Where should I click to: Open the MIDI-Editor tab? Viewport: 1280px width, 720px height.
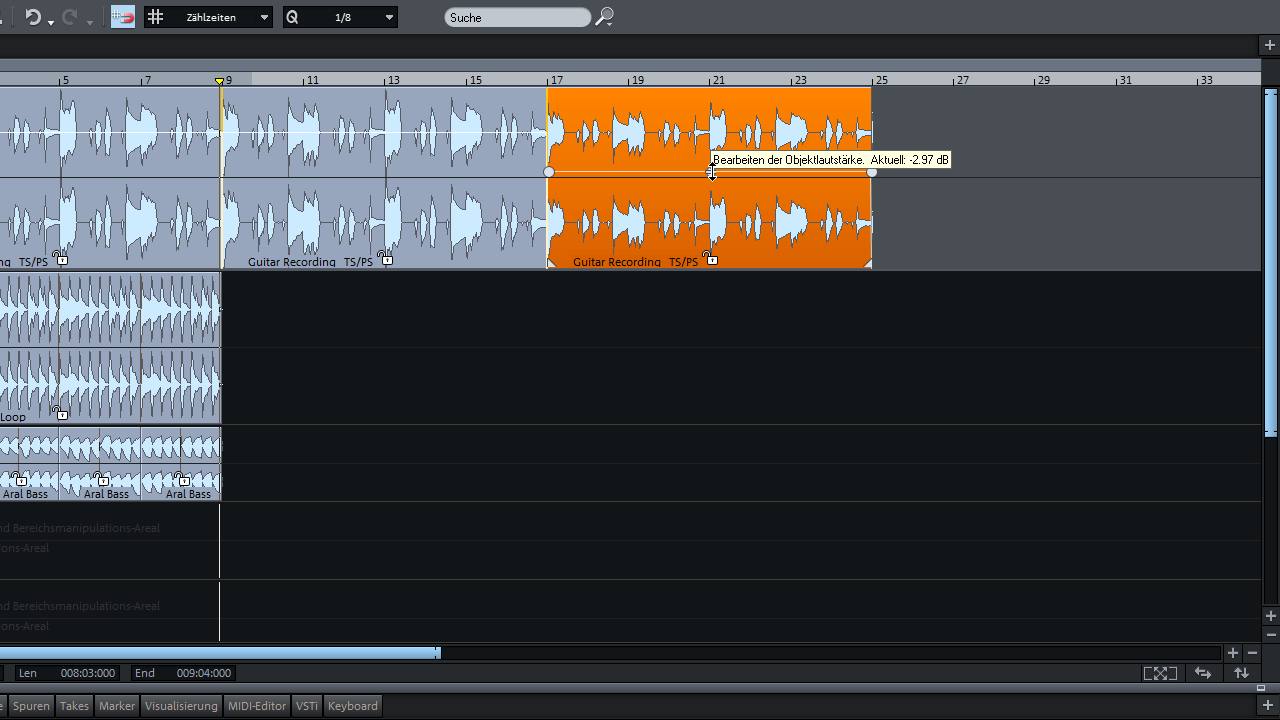(x=257, y=706)
